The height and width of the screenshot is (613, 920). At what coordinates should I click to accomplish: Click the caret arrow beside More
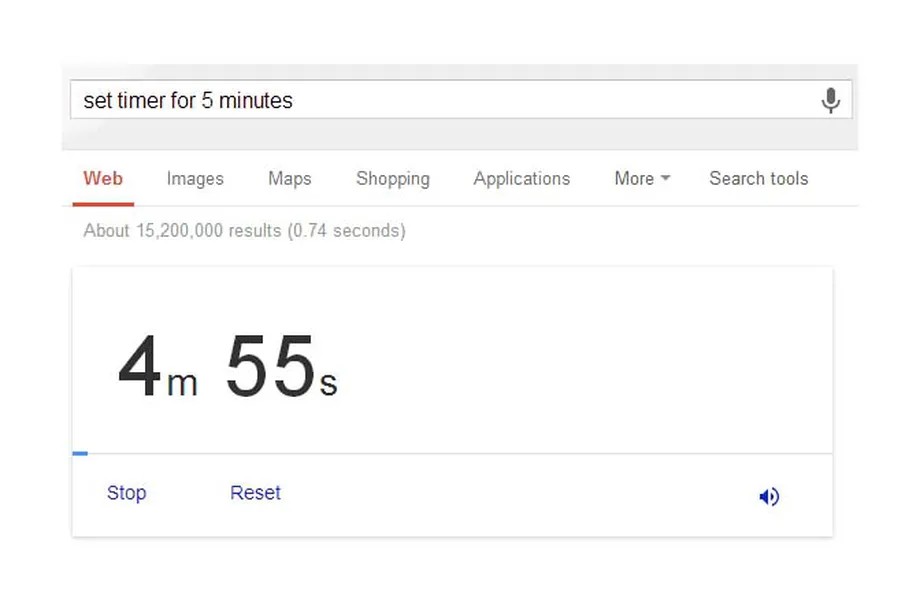pos(665,178)
